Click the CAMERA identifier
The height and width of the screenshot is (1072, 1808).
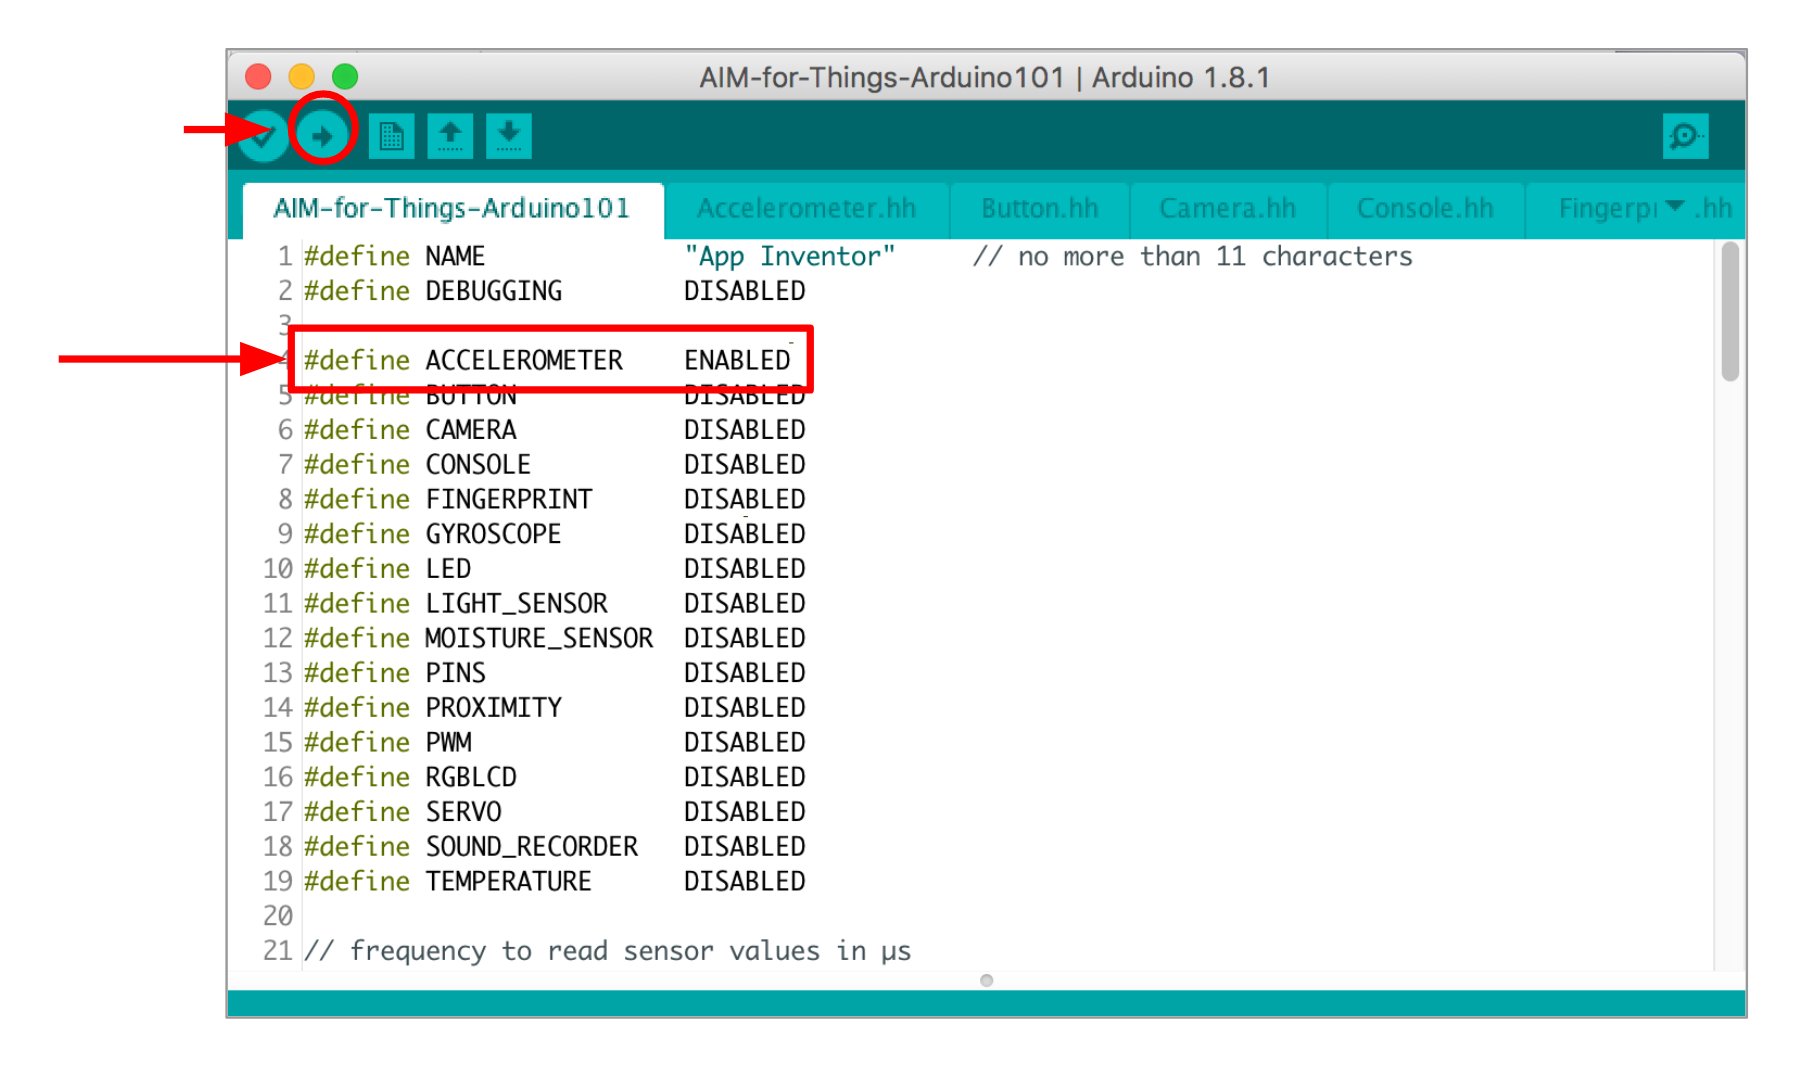[x=471, y=430]
